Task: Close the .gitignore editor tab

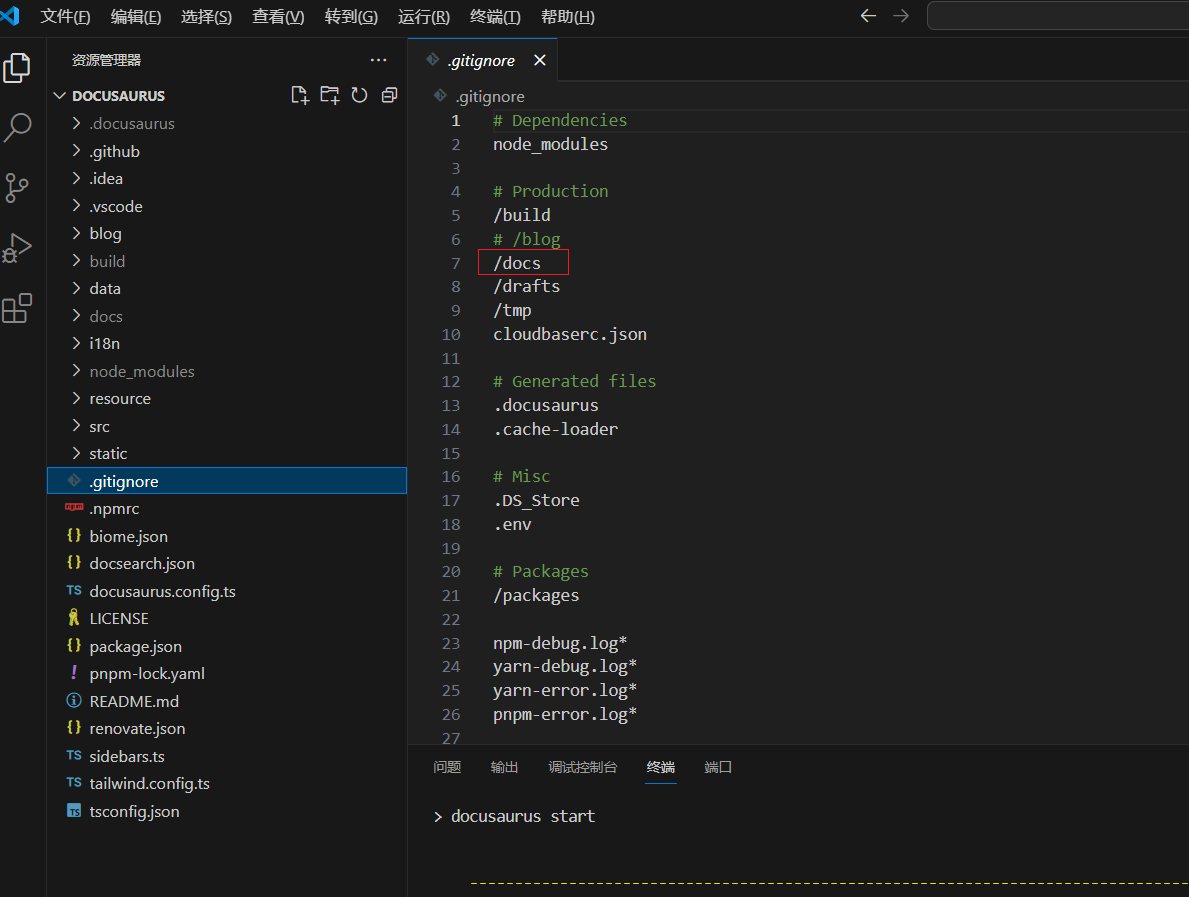Action: (539, 60)
